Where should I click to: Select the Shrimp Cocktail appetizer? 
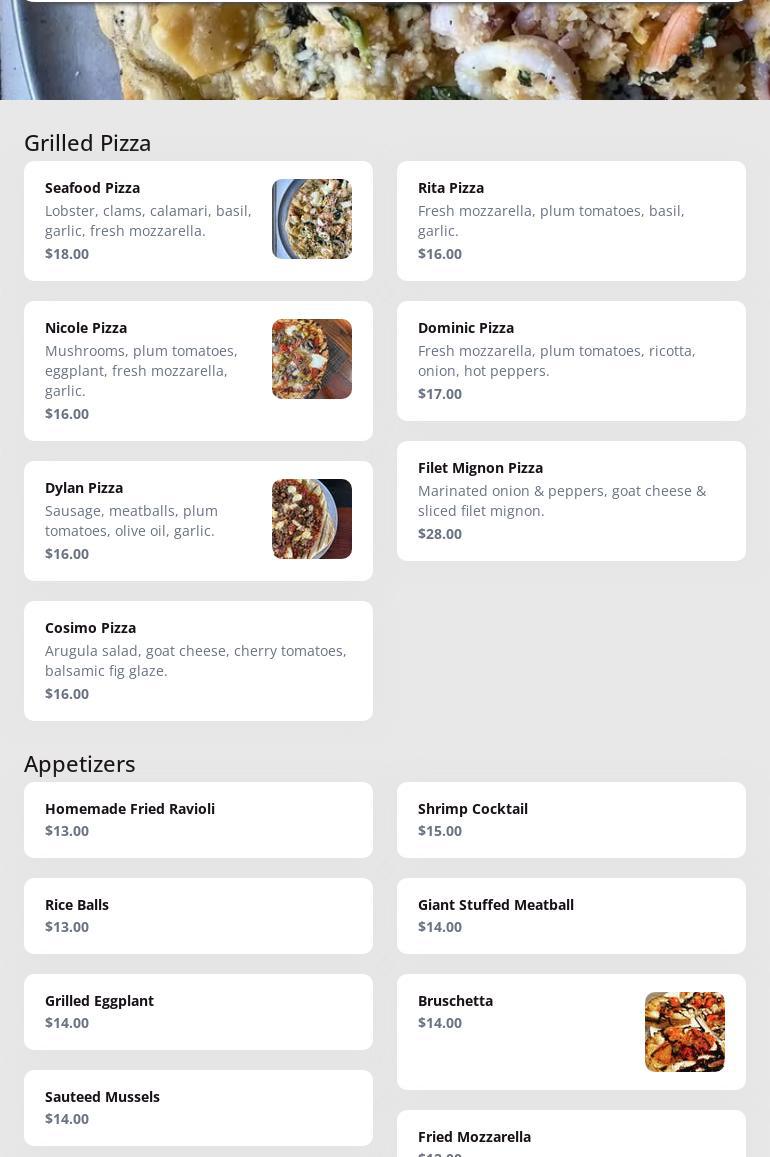pyautogui.click(x=571, y=820)
